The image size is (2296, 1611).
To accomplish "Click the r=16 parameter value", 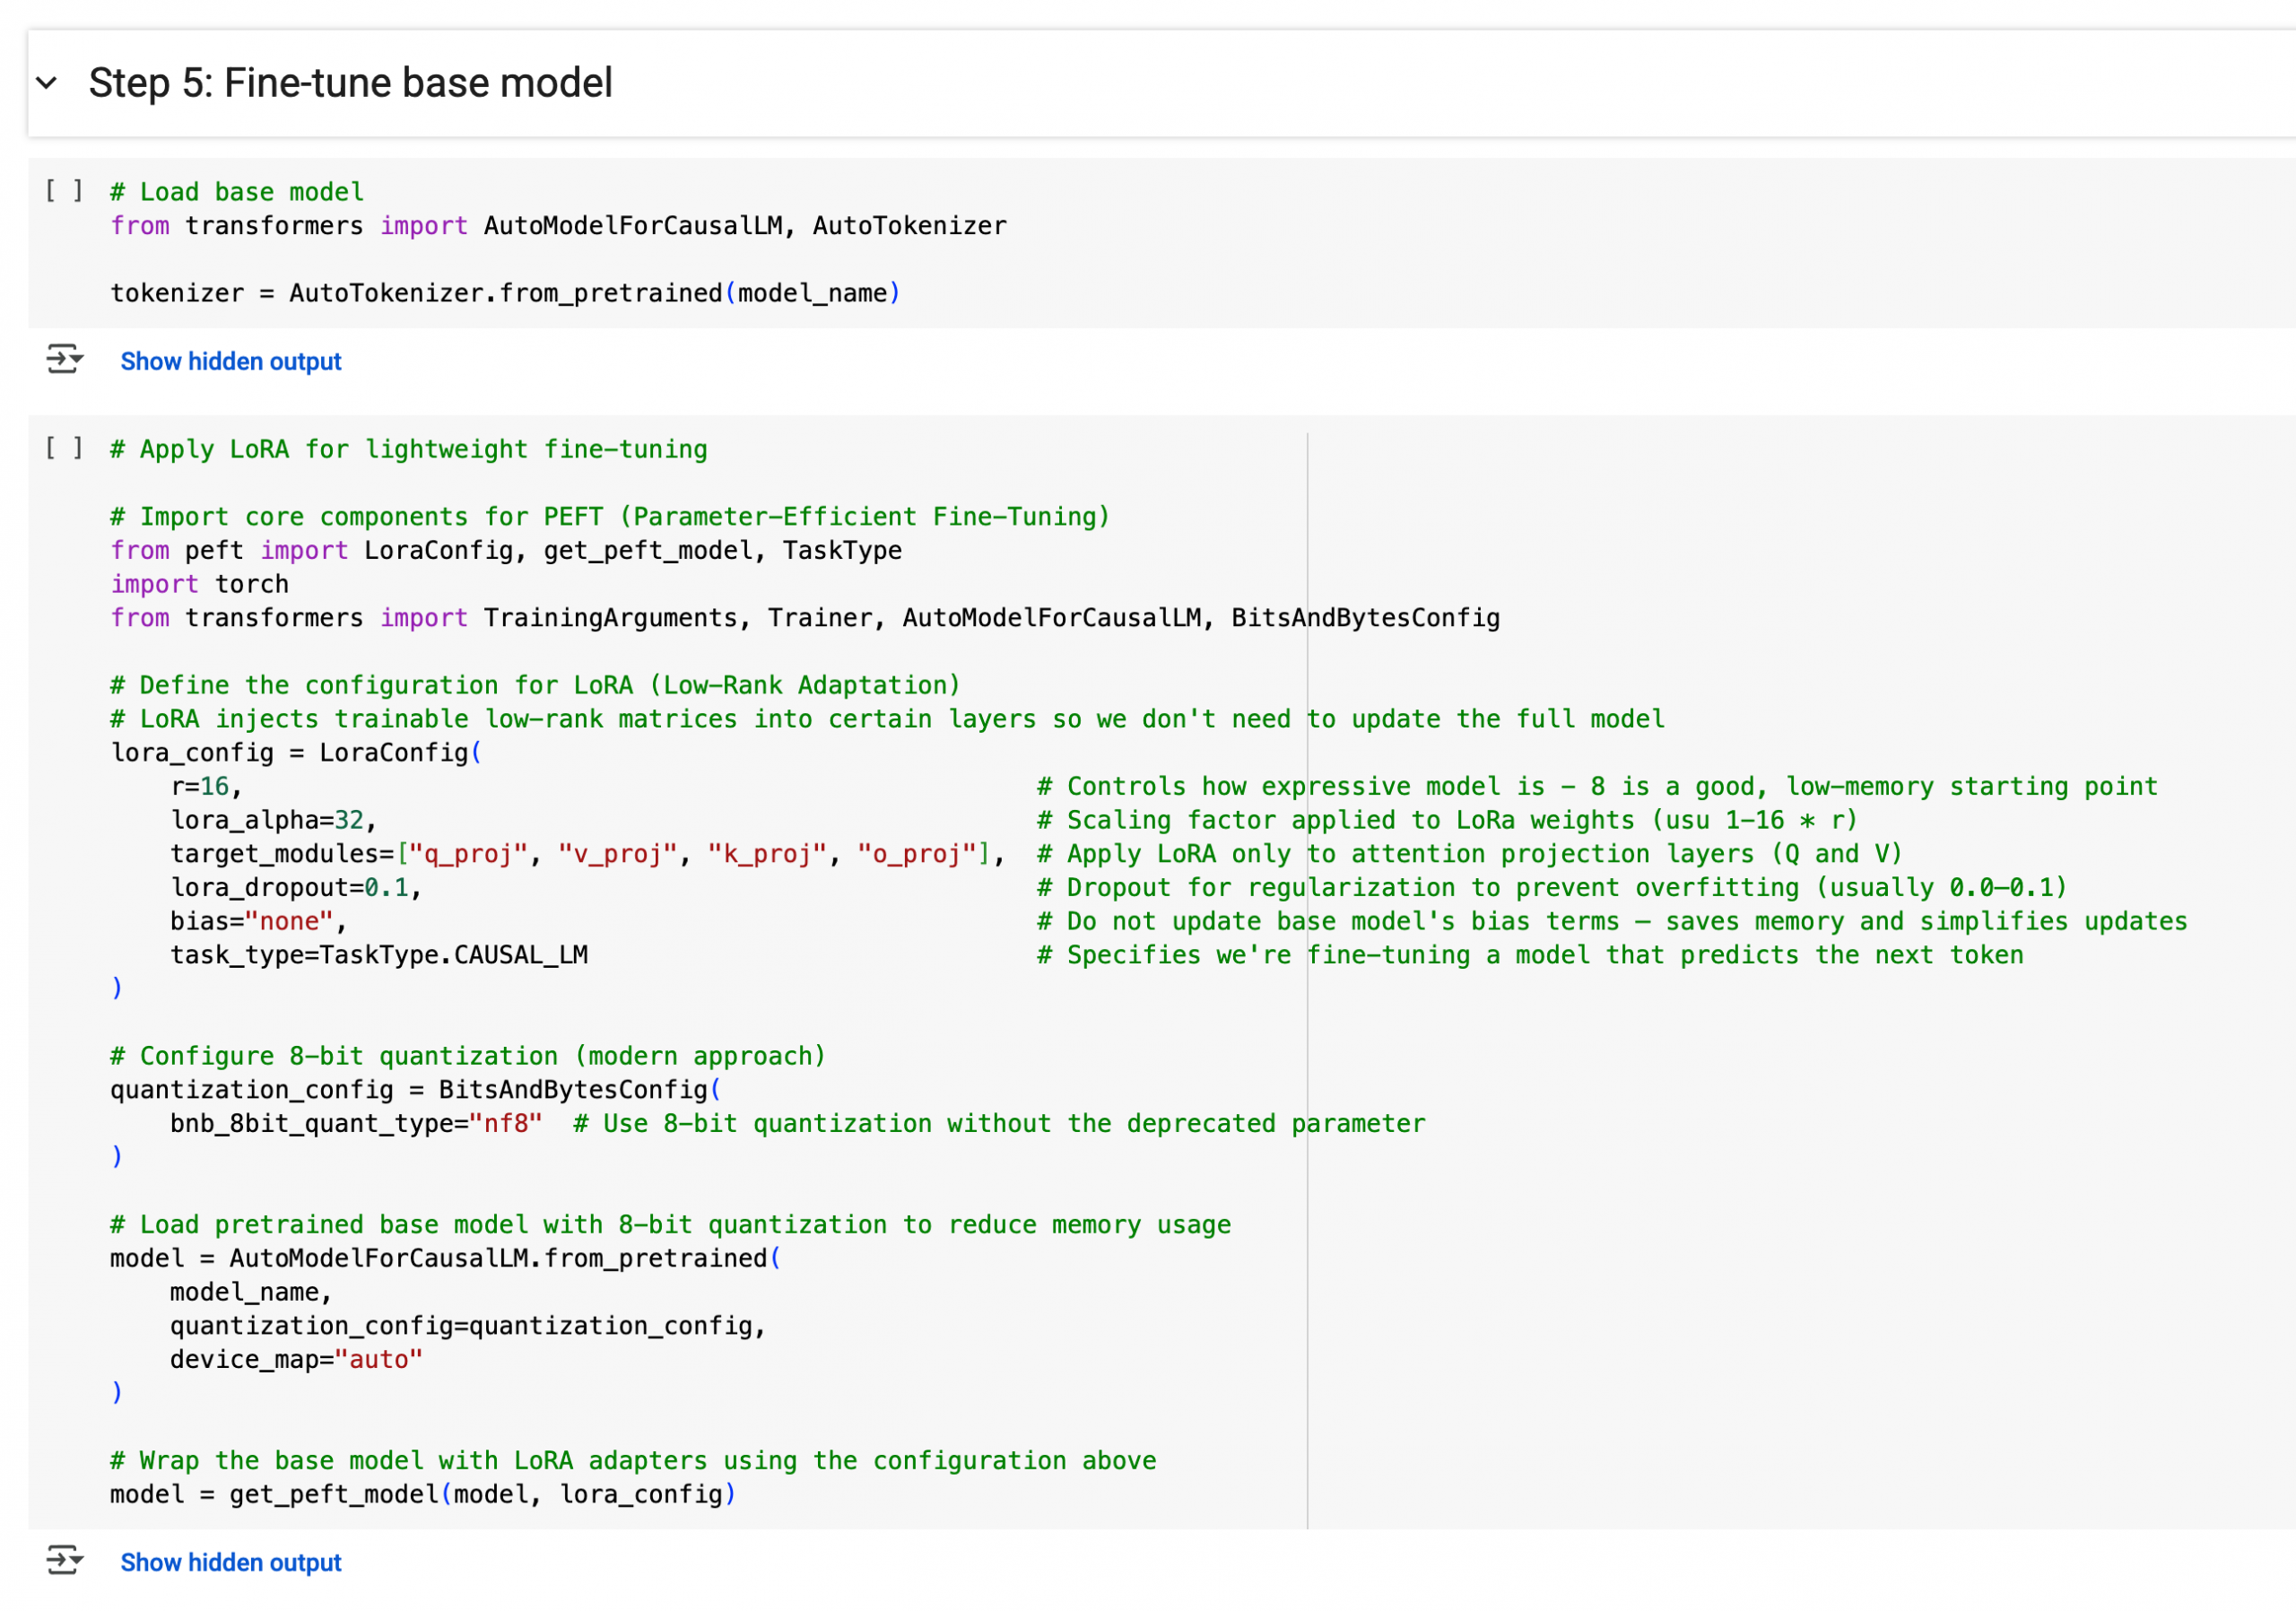I will pyautogui.click(x=214, y=787).
